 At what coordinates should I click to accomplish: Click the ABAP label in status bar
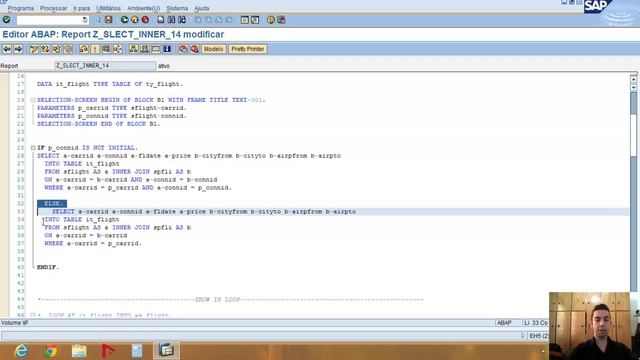(504, 323)
